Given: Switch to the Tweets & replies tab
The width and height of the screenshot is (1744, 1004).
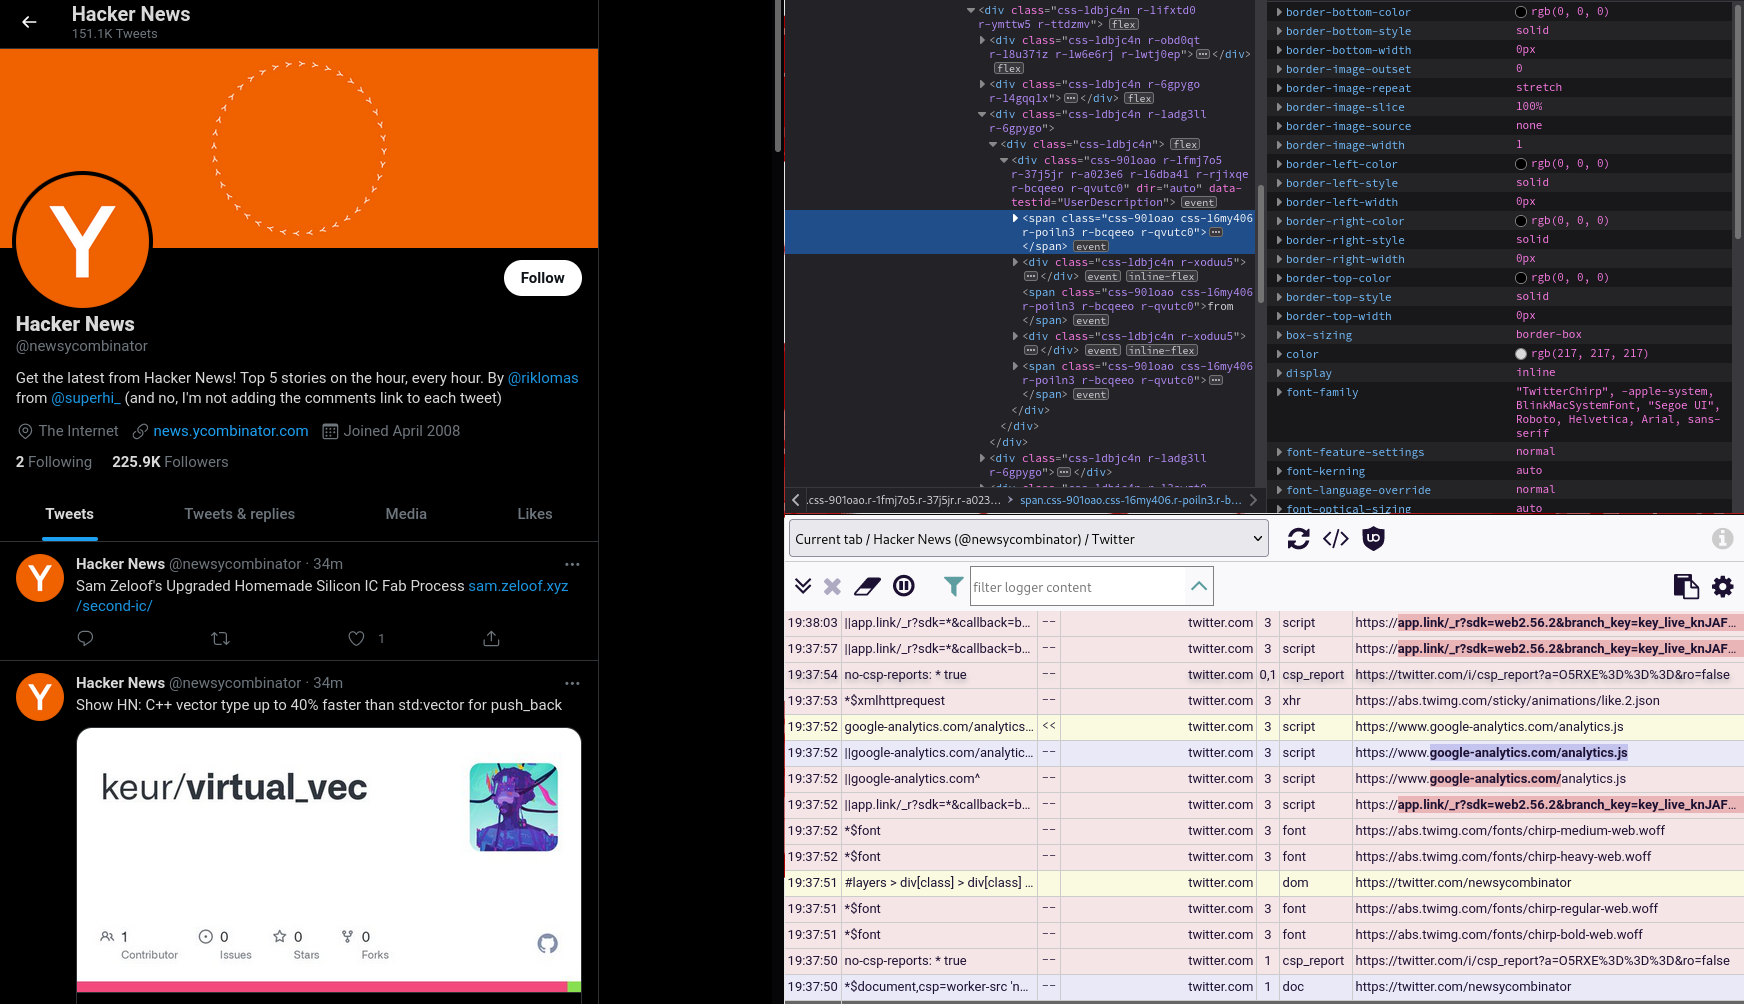Looking at the screenshot, I should 240,514.
